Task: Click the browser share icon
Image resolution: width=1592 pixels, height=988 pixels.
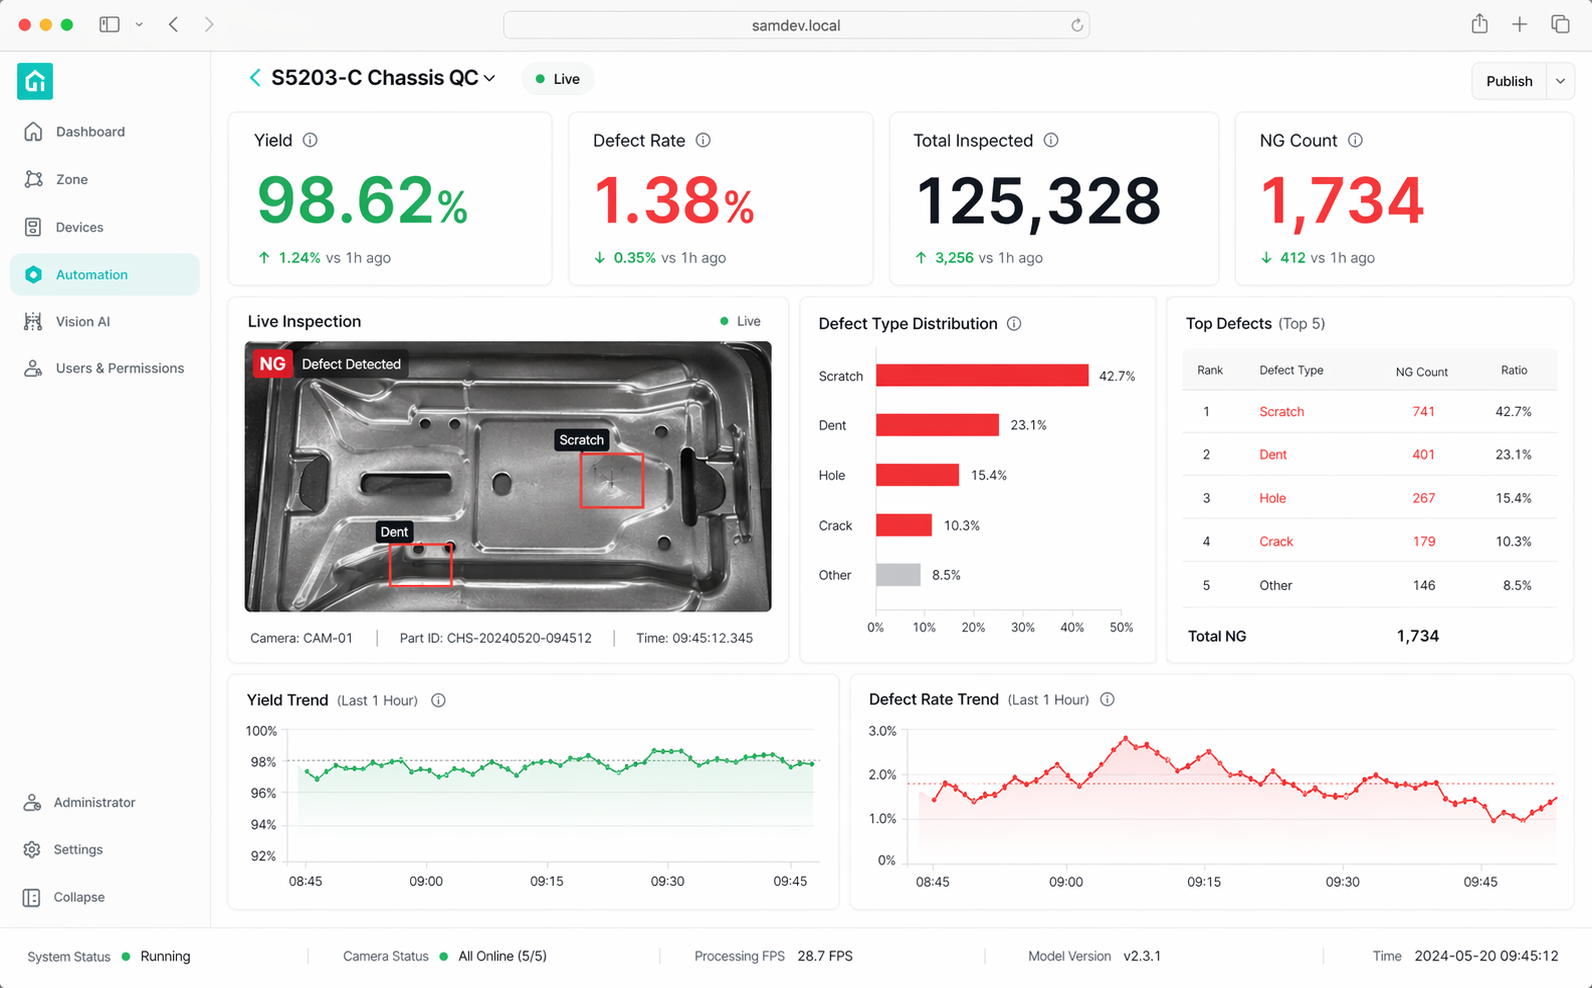Action: pos(1479,25)
